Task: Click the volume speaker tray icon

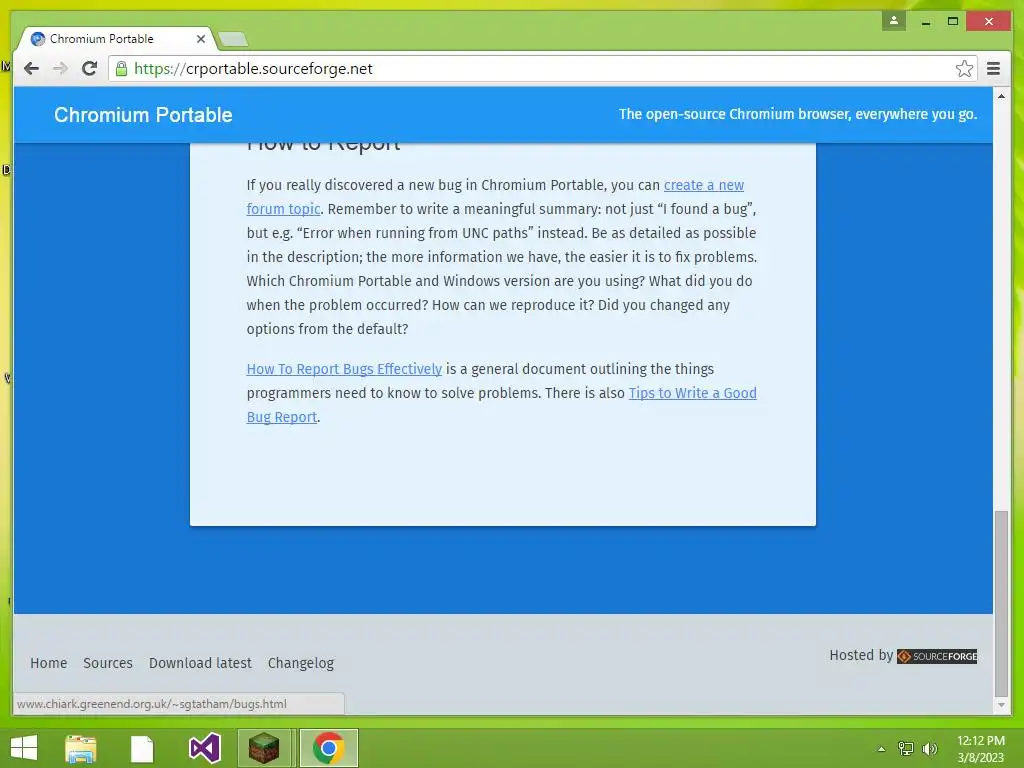Action: pyautogui.click(x=930, y=749)
